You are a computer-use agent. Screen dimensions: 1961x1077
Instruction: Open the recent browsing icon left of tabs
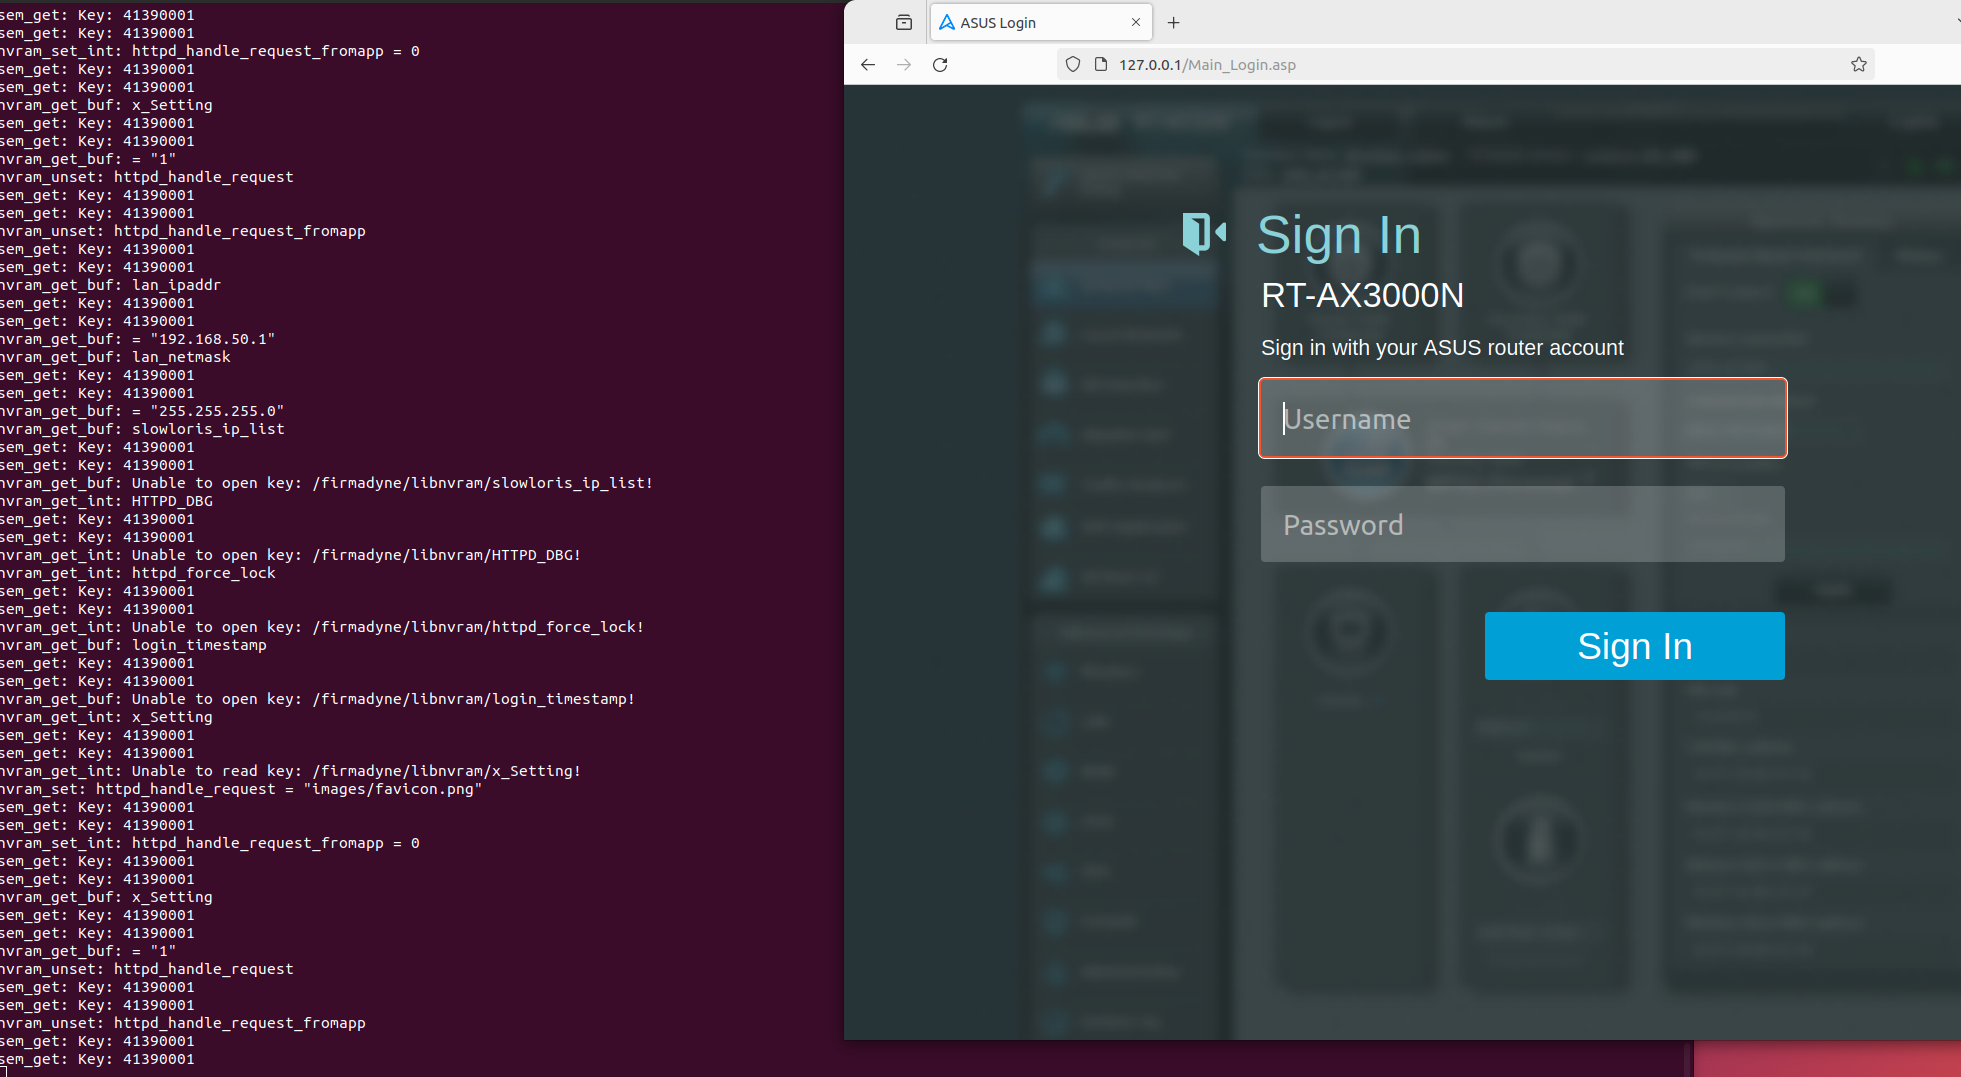(x=904, y=22)
